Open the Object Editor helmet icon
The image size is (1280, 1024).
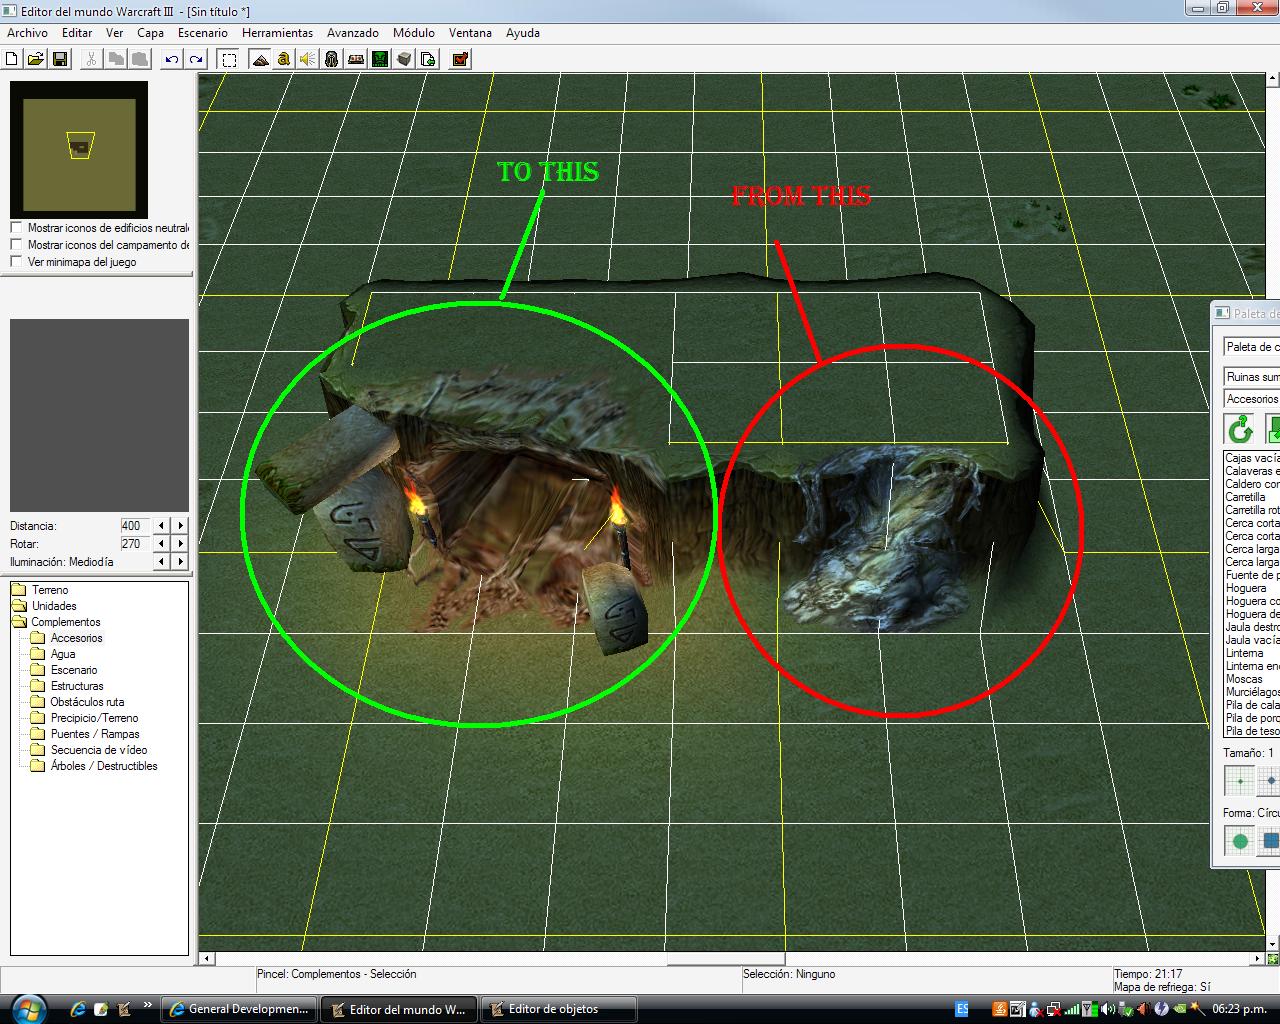[331, 59]
